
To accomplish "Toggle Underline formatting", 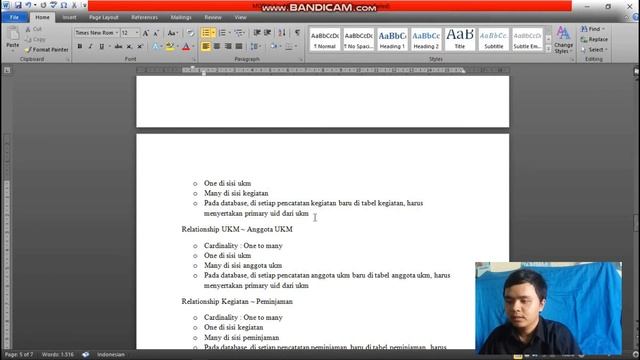I will (x=102, y=46).
